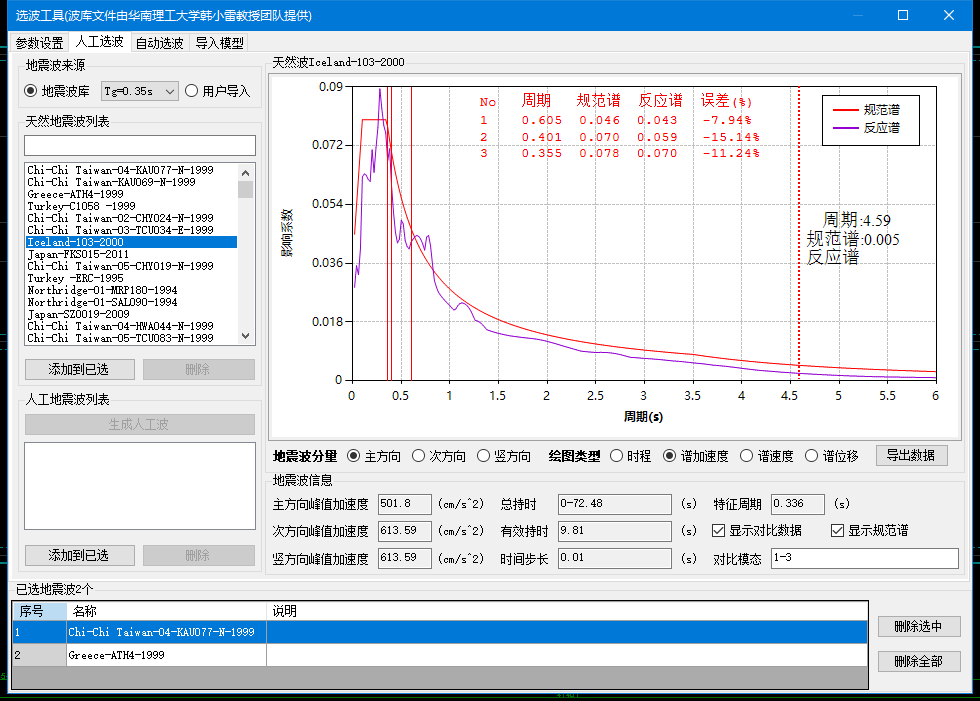Select the 地震波库 radio button
Image resolution: width=980 pixels, height=701 pixels.
31,91
